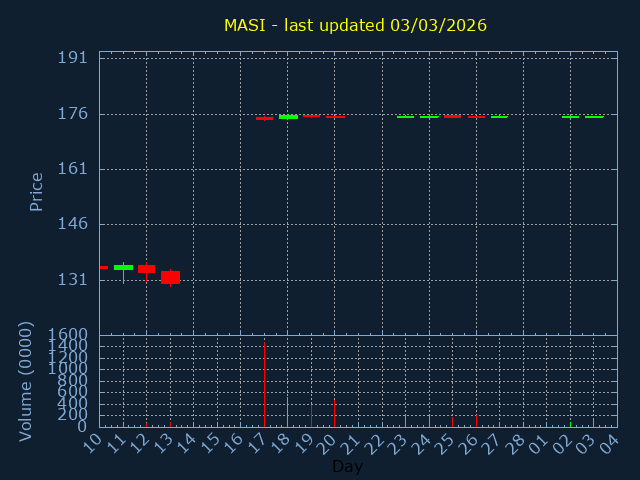Select the green candlestick on day 11
The image size is (640, 480).
pyautogui.click(x=123, y=267)
